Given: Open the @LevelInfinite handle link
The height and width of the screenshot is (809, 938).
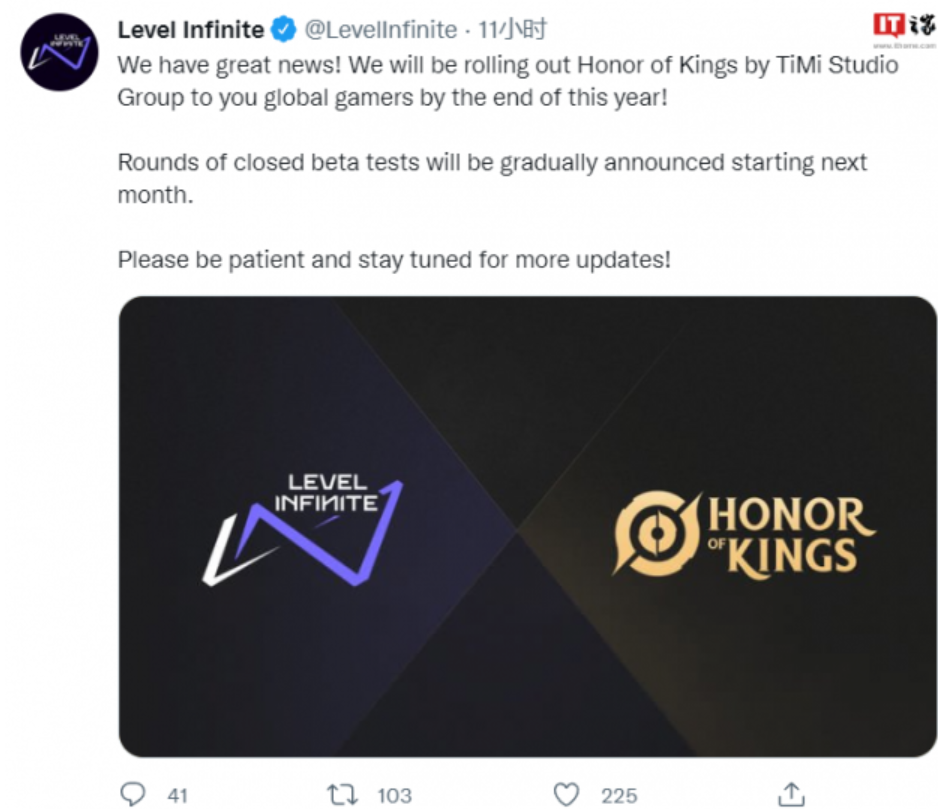Looking at the screenshot, I should [x=380, y=30].
